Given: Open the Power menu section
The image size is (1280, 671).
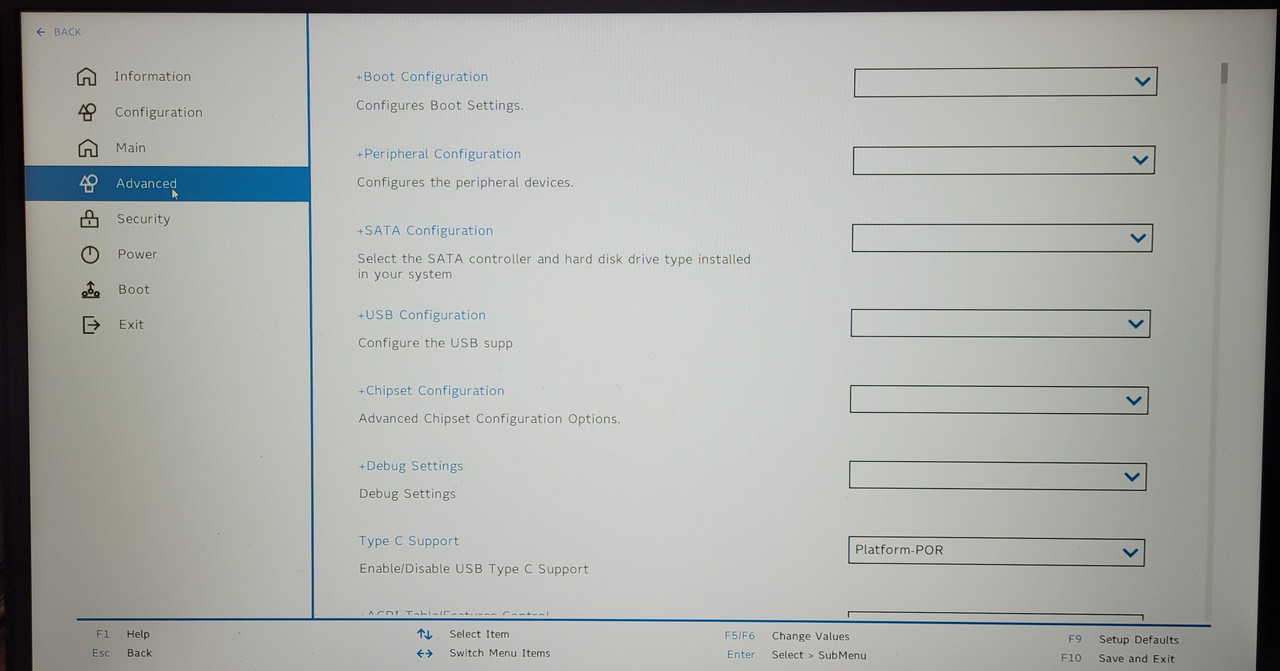Looking at the screenshot, I should coord(137,254).
